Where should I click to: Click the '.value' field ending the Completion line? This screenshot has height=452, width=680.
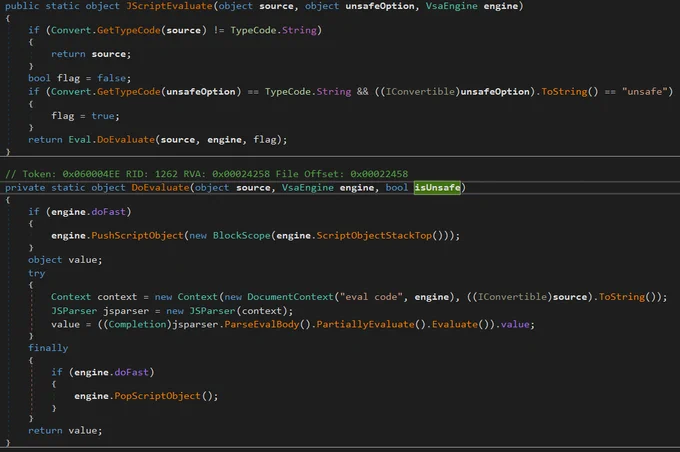[515, 325]
